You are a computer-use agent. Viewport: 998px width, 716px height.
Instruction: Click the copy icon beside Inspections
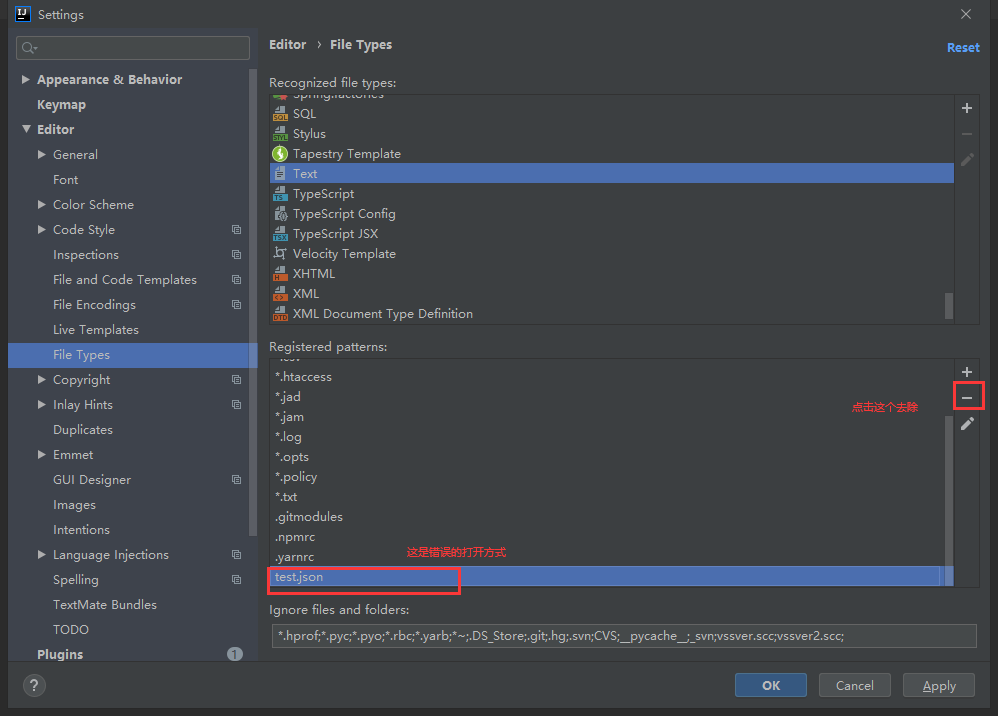click(x=236, y=255)
